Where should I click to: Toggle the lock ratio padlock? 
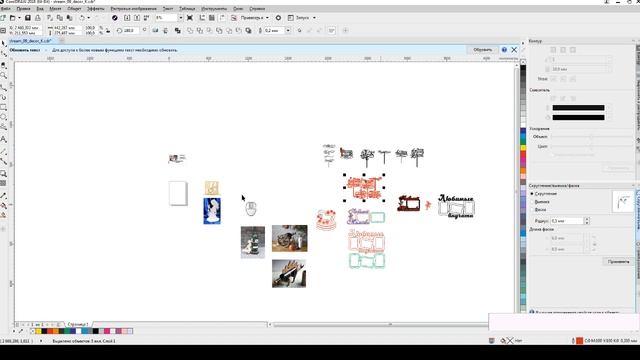tap(108, 31)
